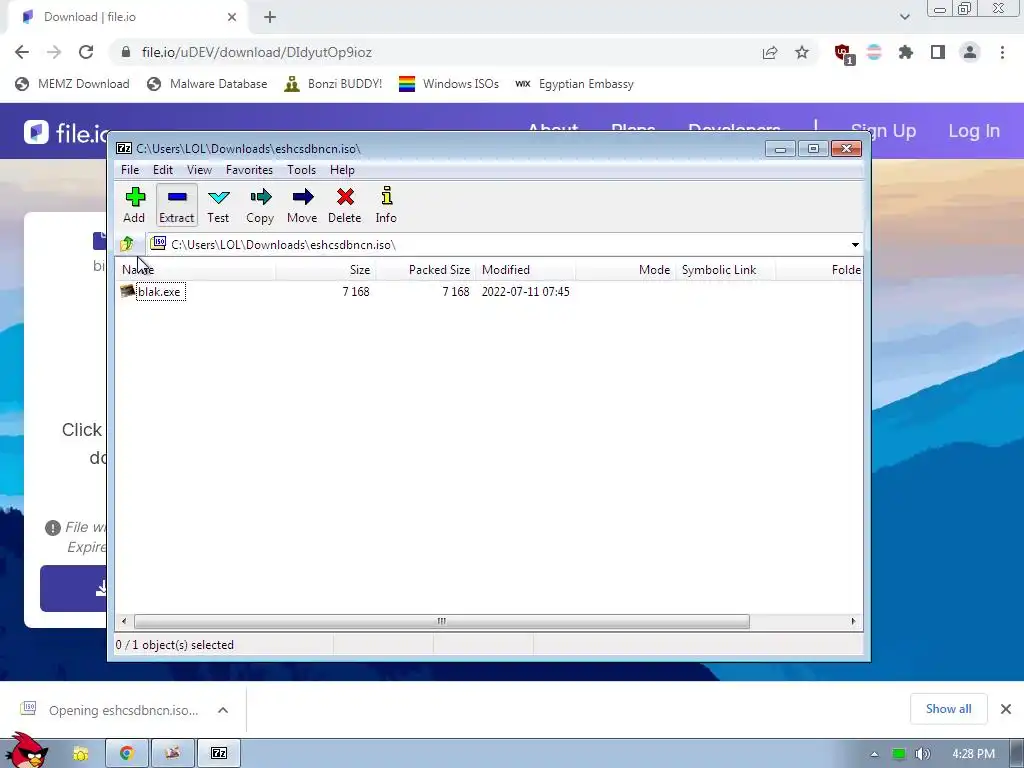
Task: Open the Egyptian Embassy bookmark
Action: pos(575,84)
